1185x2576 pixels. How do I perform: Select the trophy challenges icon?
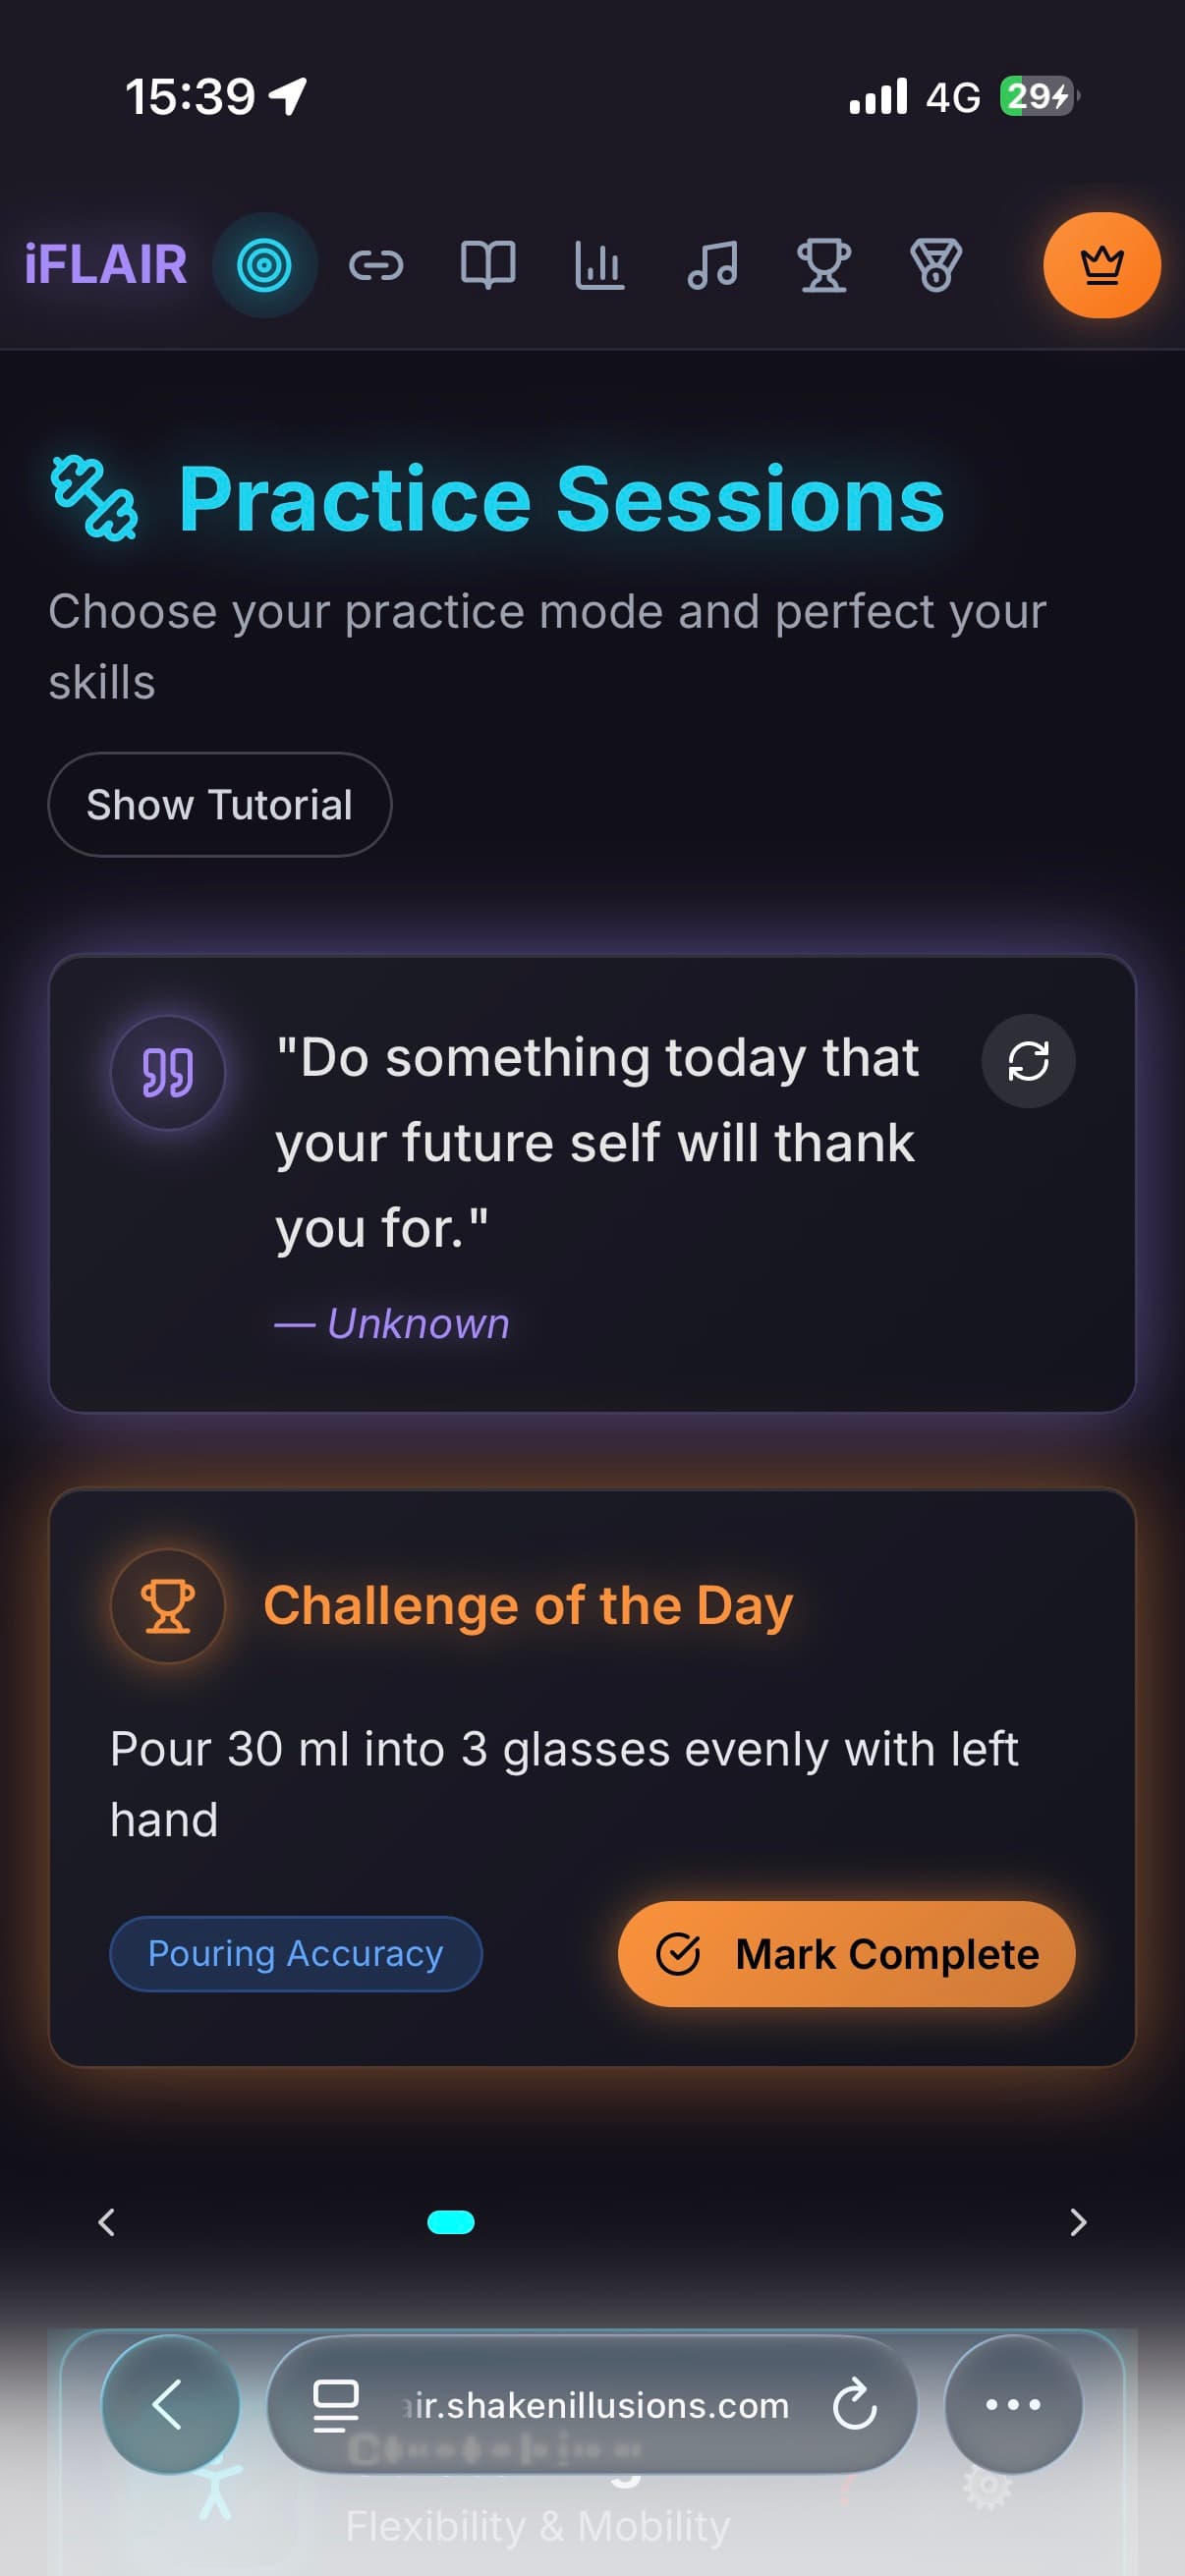click(824, 265)
